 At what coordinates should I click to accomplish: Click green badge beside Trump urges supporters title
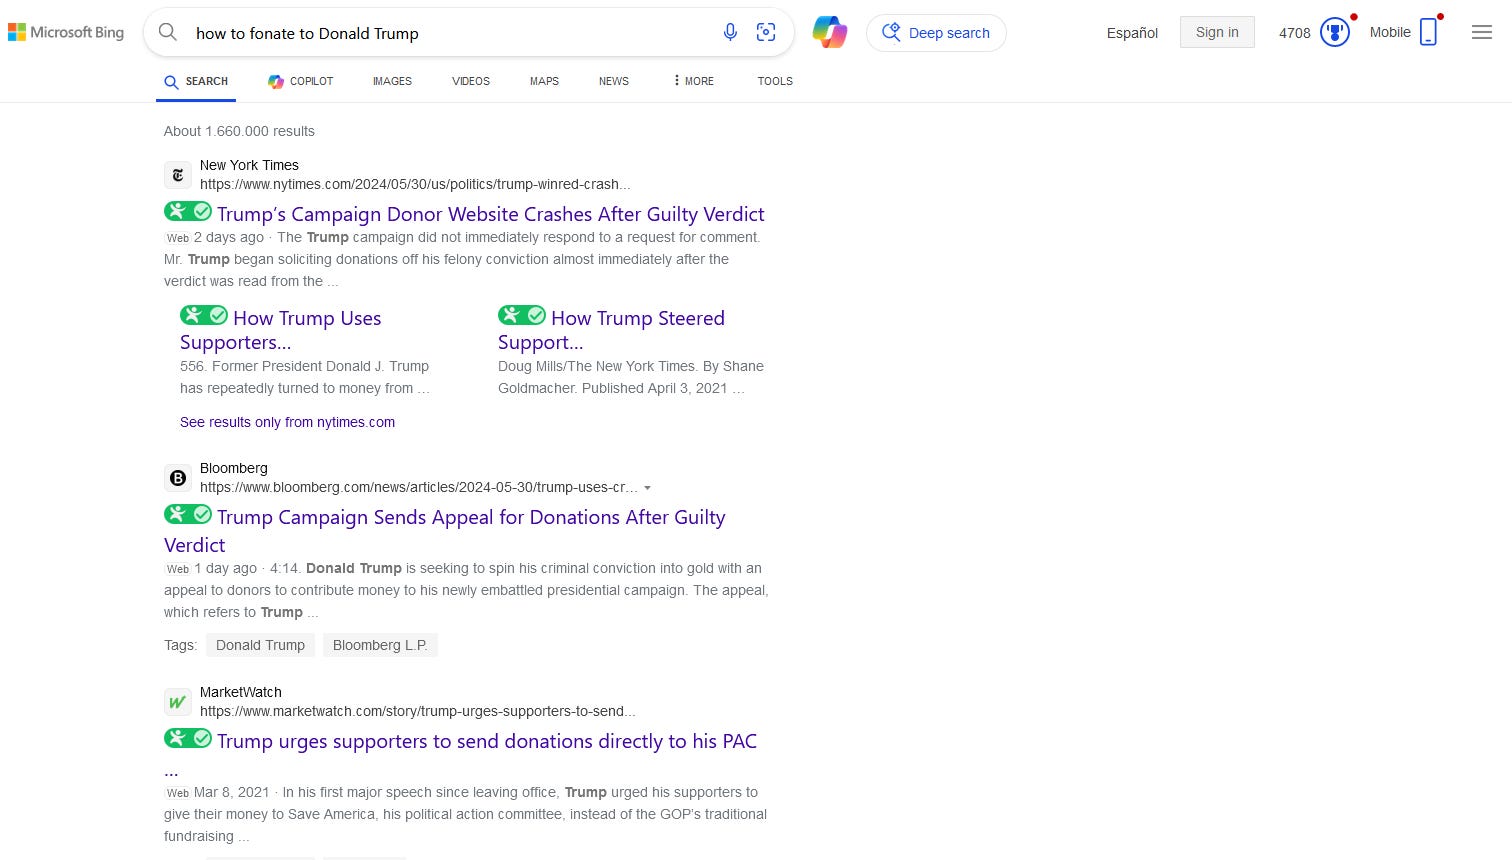click(x=188, y=738)
